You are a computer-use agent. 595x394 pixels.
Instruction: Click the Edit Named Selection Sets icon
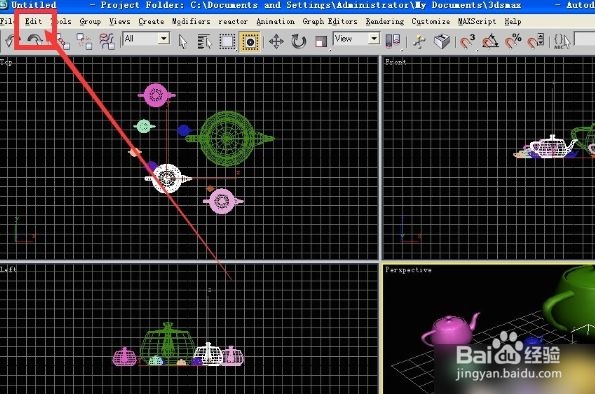(x=562, y=41)
